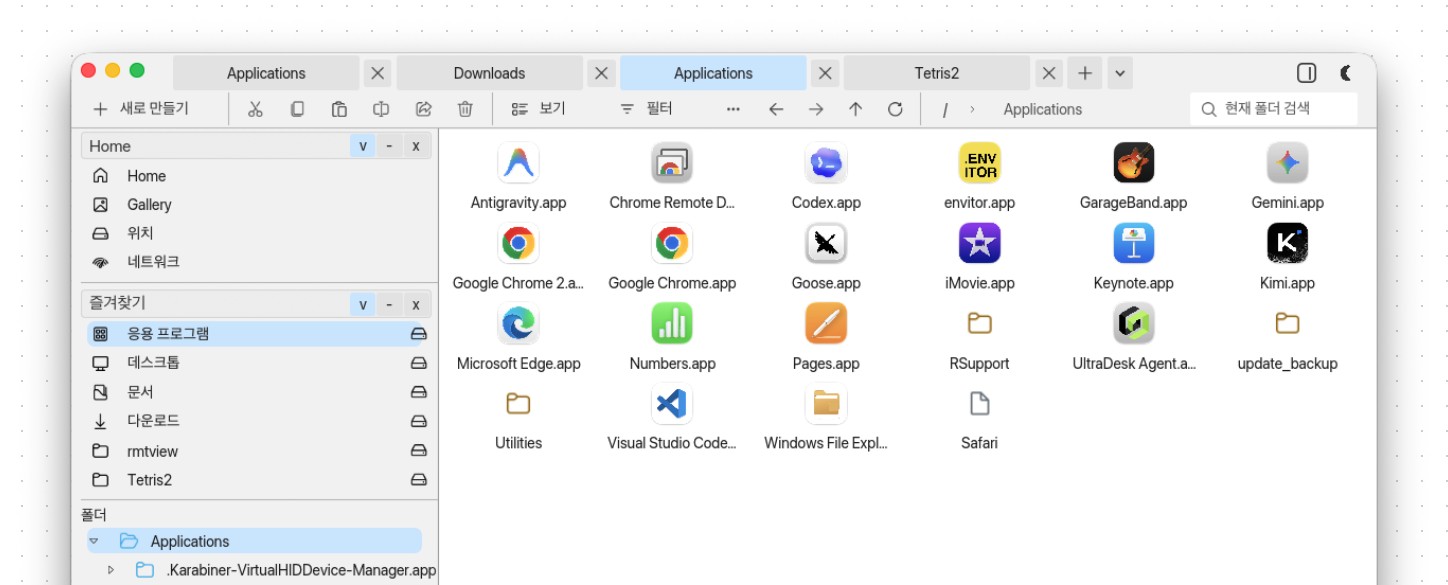The image size is (1448, 585).
Task: Close the Tetris2 tab
Action: pyautogui.click(x=1048, y=73)
